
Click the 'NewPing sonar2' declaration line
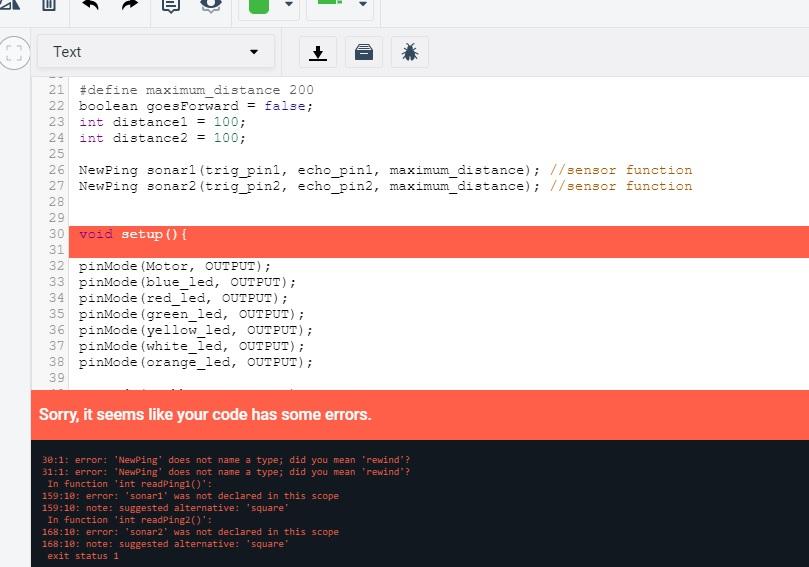pyautogui.click(x=309, y=186)
